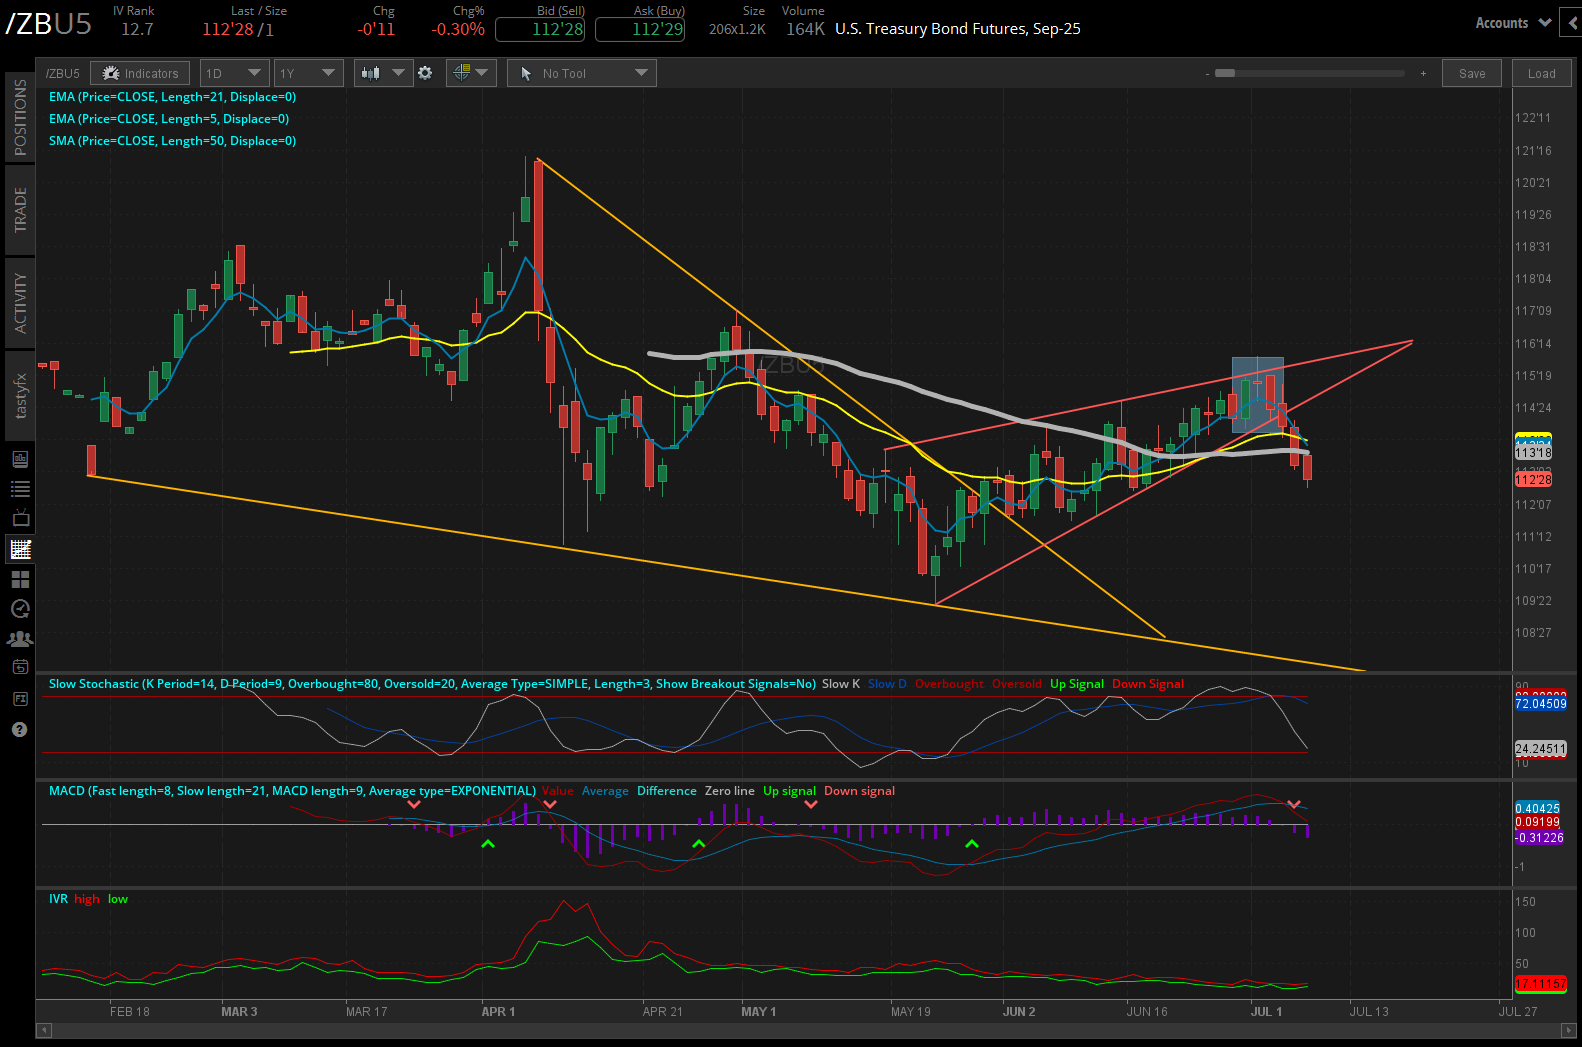This screenshot has width=1582, height=1047.
Task: Click the IVR high legend label
Action: click(x=87, y=899)
